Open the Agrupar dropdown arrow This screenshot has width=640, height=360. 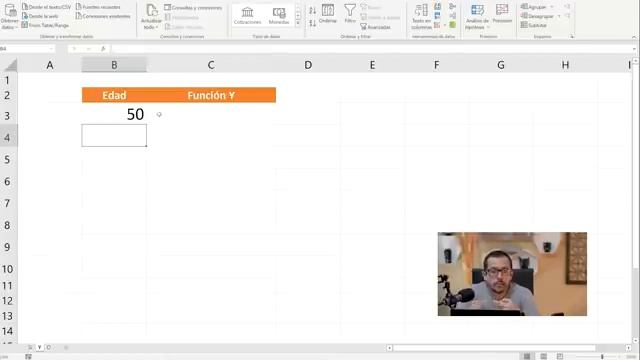(x=552, y=7)
